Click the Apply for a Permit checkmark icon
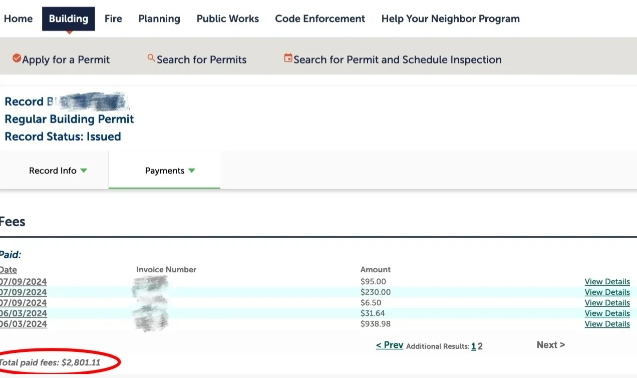This screenshot has height=378, width=637. pyautogui.click(x=16, y=59)
